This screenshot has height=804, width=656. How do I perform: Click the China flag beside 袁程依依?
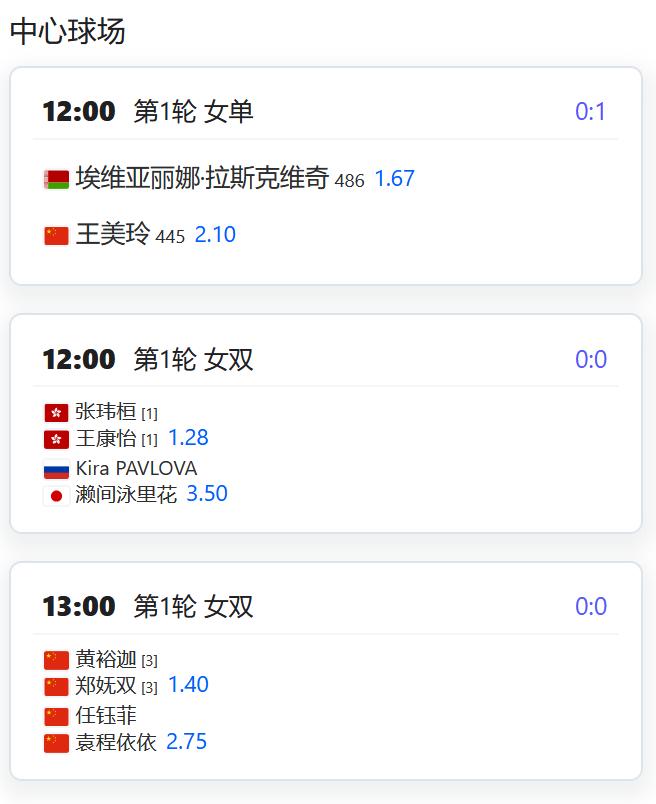[56, 743]
